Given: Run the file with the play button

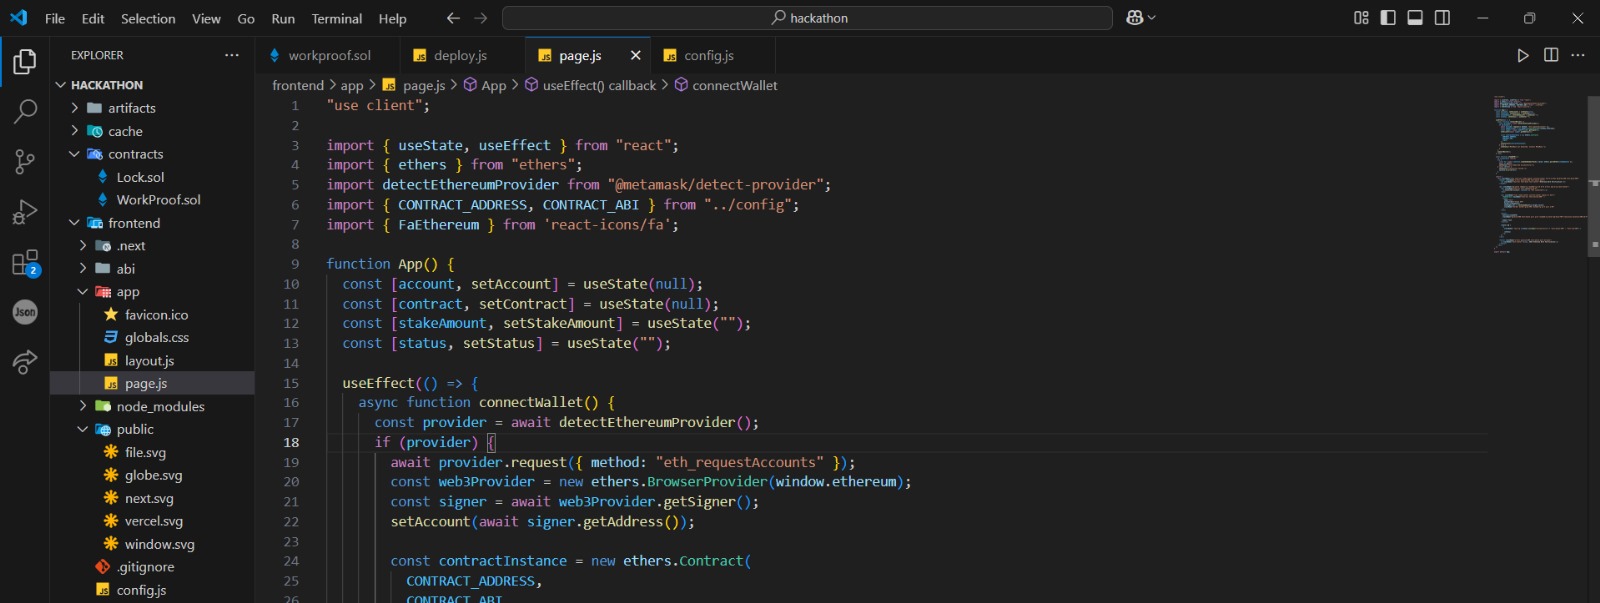Looking at the screenshot, I should pyautogui.click(x=1523, y=55).
